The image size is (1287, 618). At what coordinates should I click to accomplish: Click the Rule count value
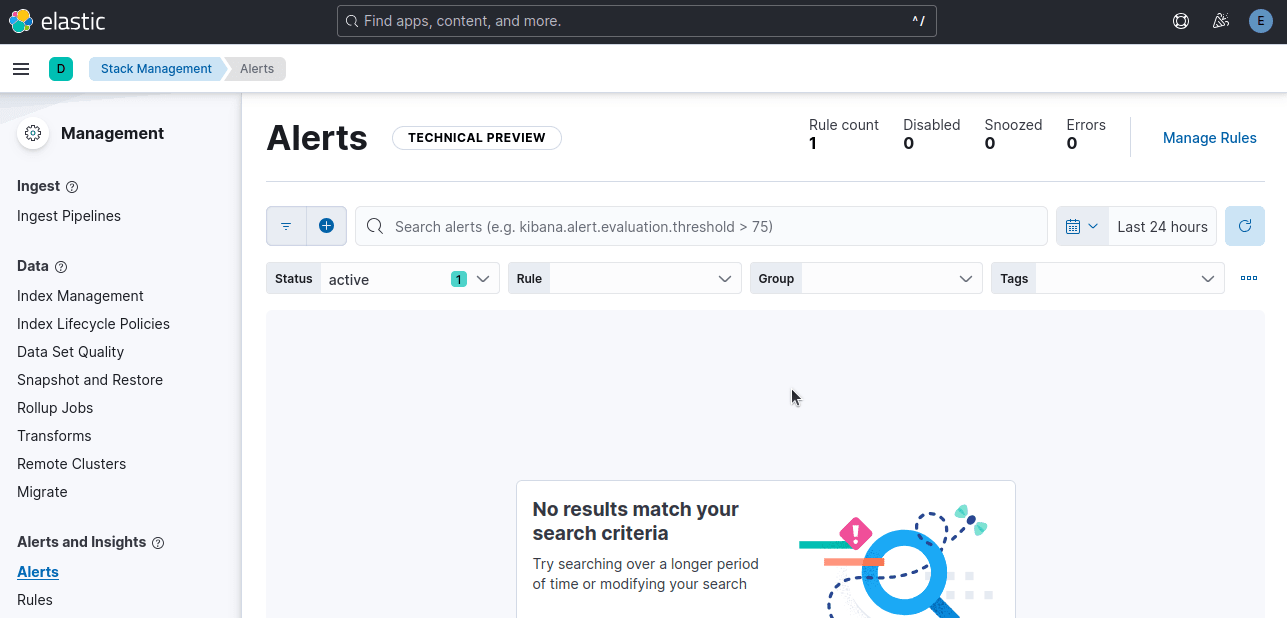tap(813, 144)
